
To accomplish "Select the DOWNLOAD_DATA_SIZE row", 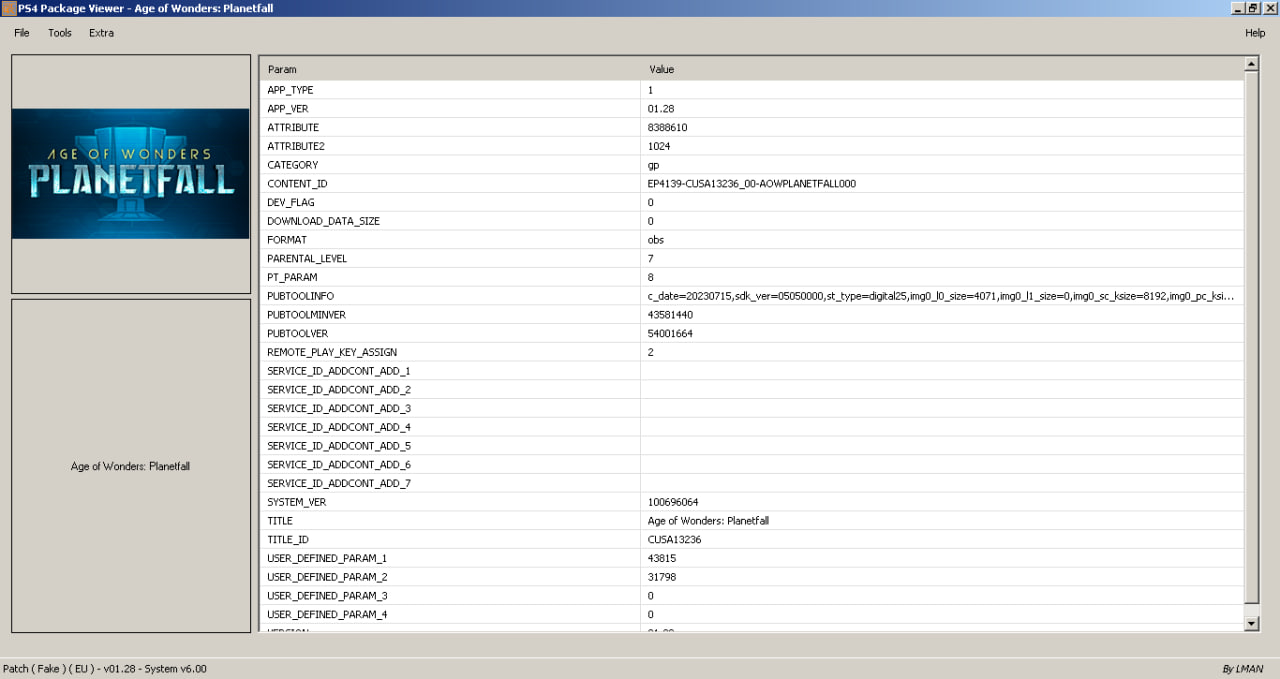I will [x=752, y=221].
